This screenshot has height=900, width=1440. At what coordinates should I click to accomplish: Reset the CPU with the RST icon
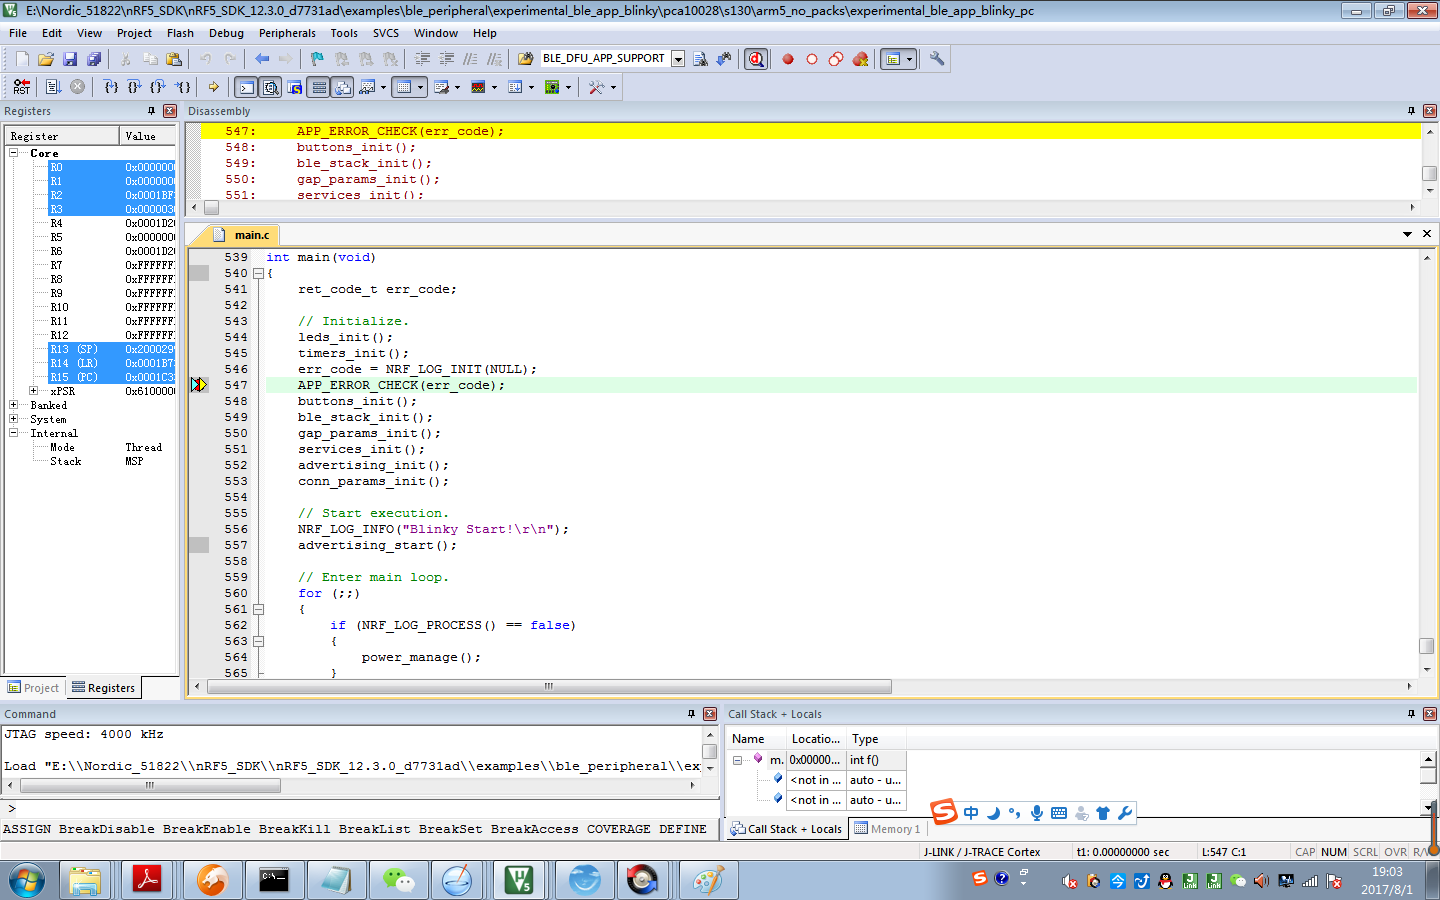tap(21, 87)
